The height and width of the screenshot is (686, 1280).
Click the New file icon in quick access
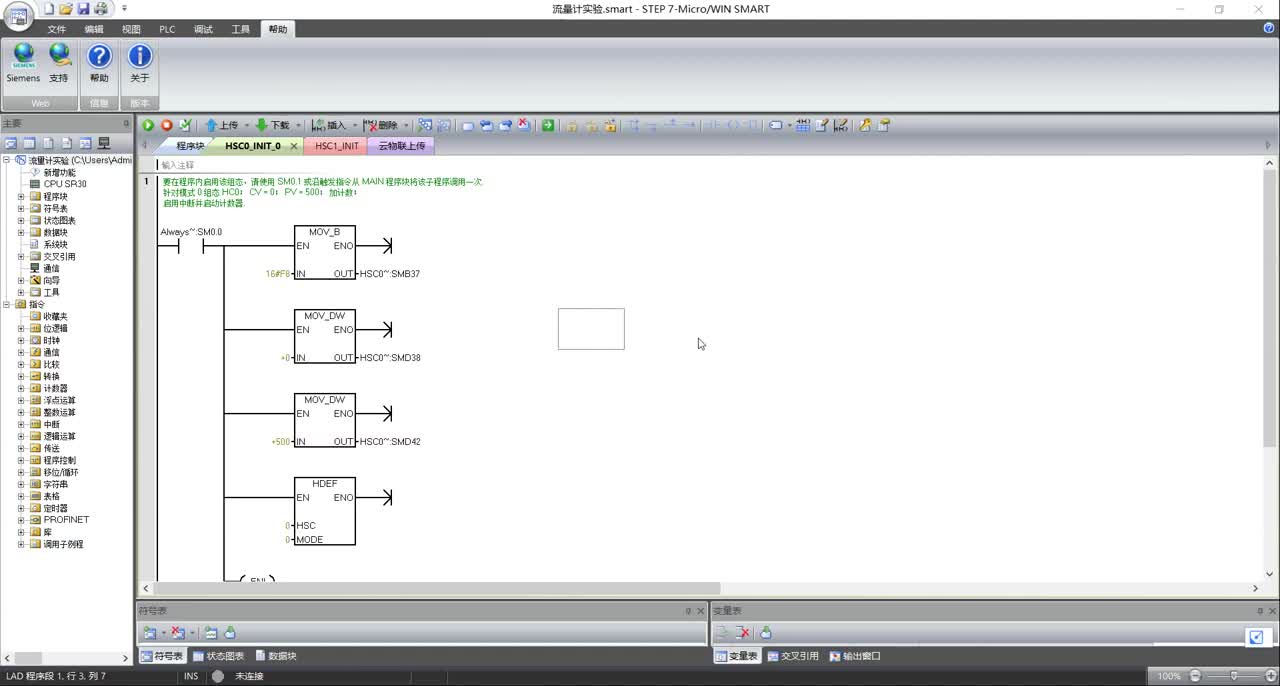point(49,8)
